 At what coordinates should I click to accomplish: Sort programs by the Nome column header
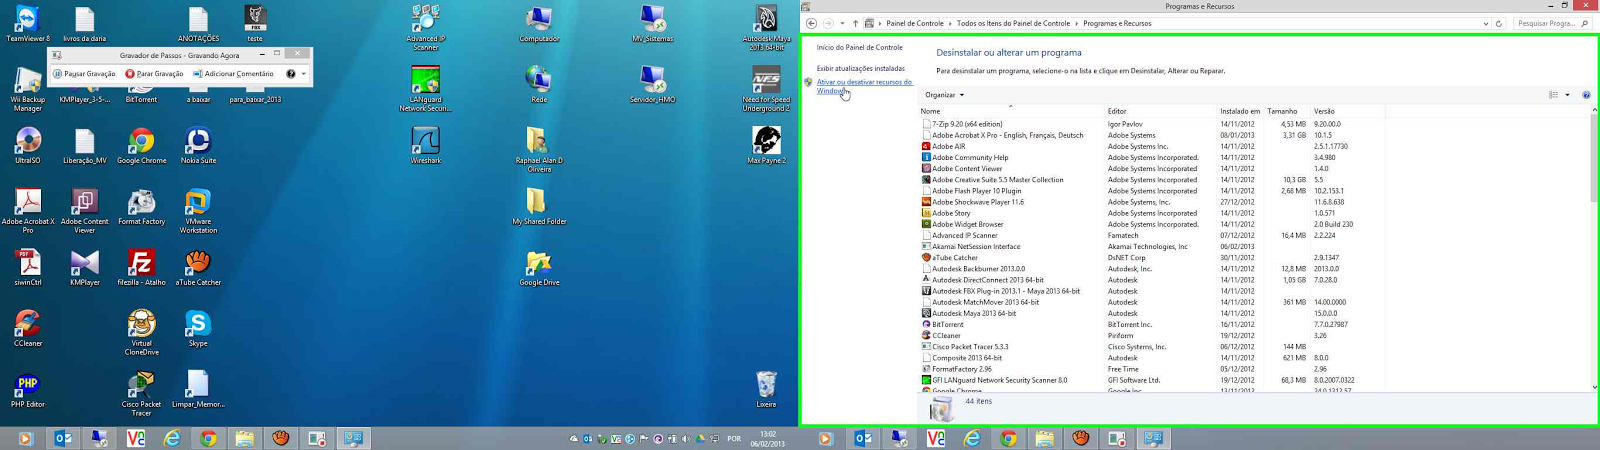click(1010, 111)
